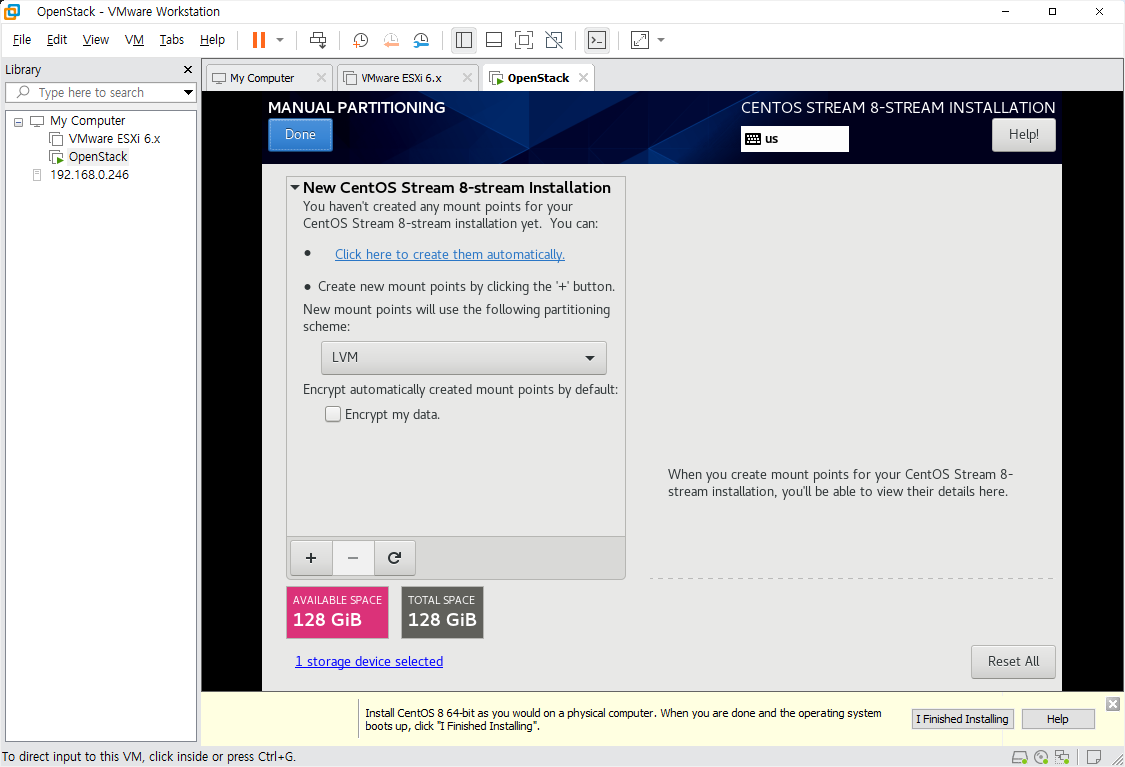This screenshot has height=767, width=1125.
Task: Open the View menu
Action: (95, 39)
